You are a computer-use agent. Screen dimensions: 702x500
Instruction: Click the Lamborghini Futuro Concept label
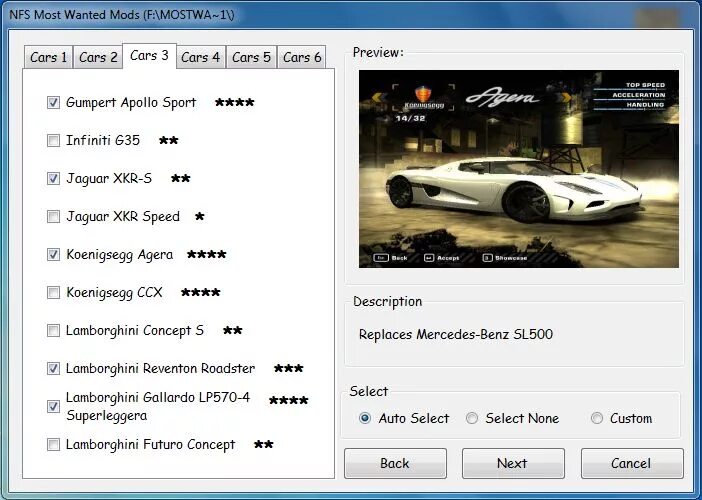coord(150,444)
